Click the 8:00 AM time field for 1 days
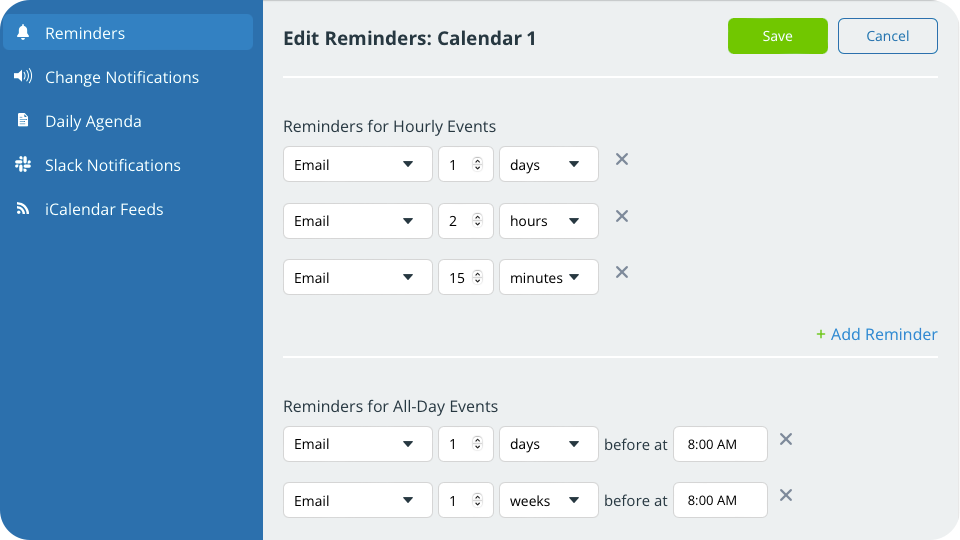Screen dimensions: 960x540 tap(720, 444)
